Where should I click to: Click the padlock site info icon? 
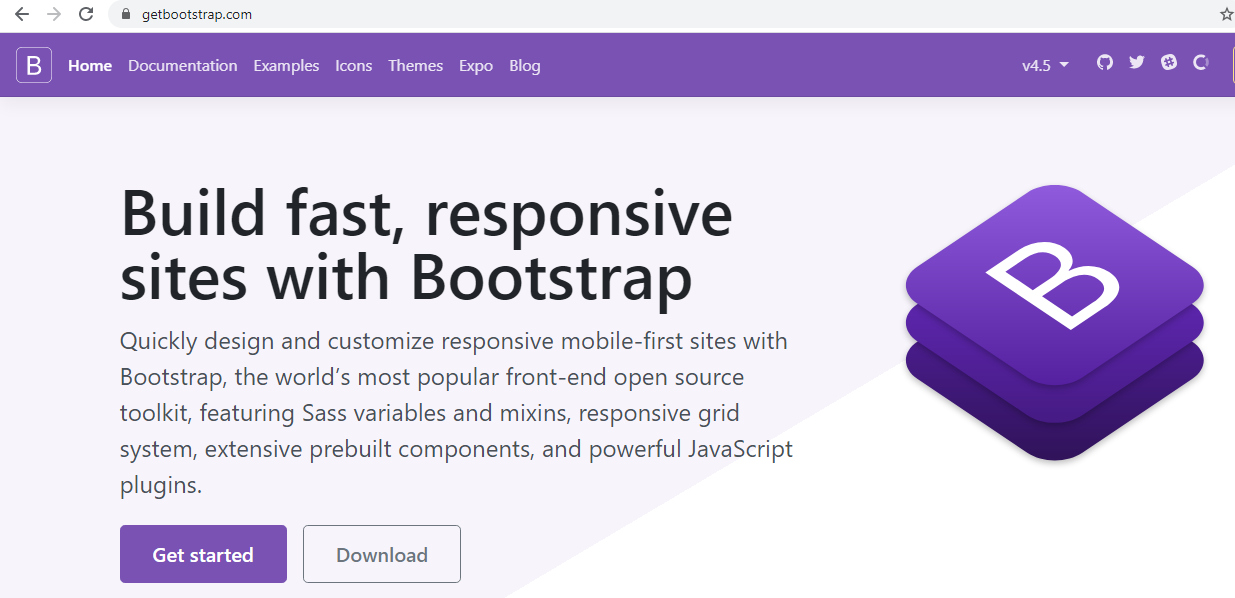point(125,14)
